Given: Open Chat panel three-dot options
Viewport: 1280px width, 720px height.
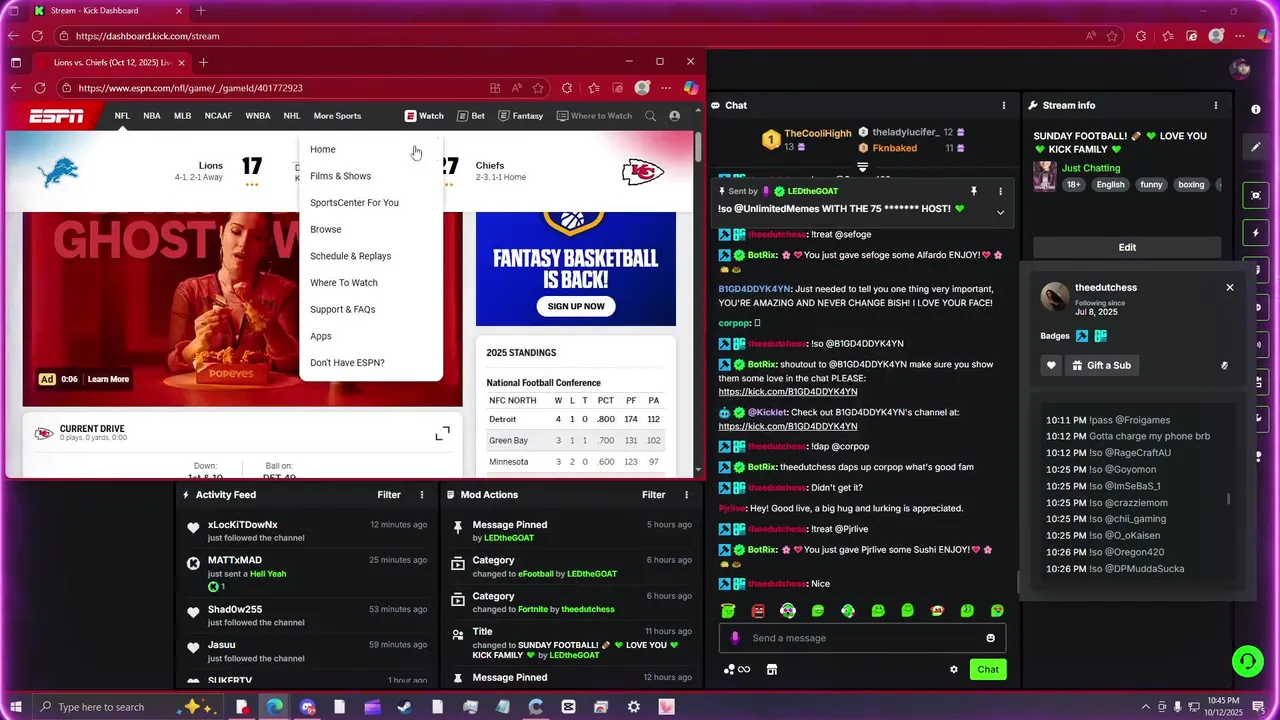Looking at the screenshot, I should click(1004, 105).
